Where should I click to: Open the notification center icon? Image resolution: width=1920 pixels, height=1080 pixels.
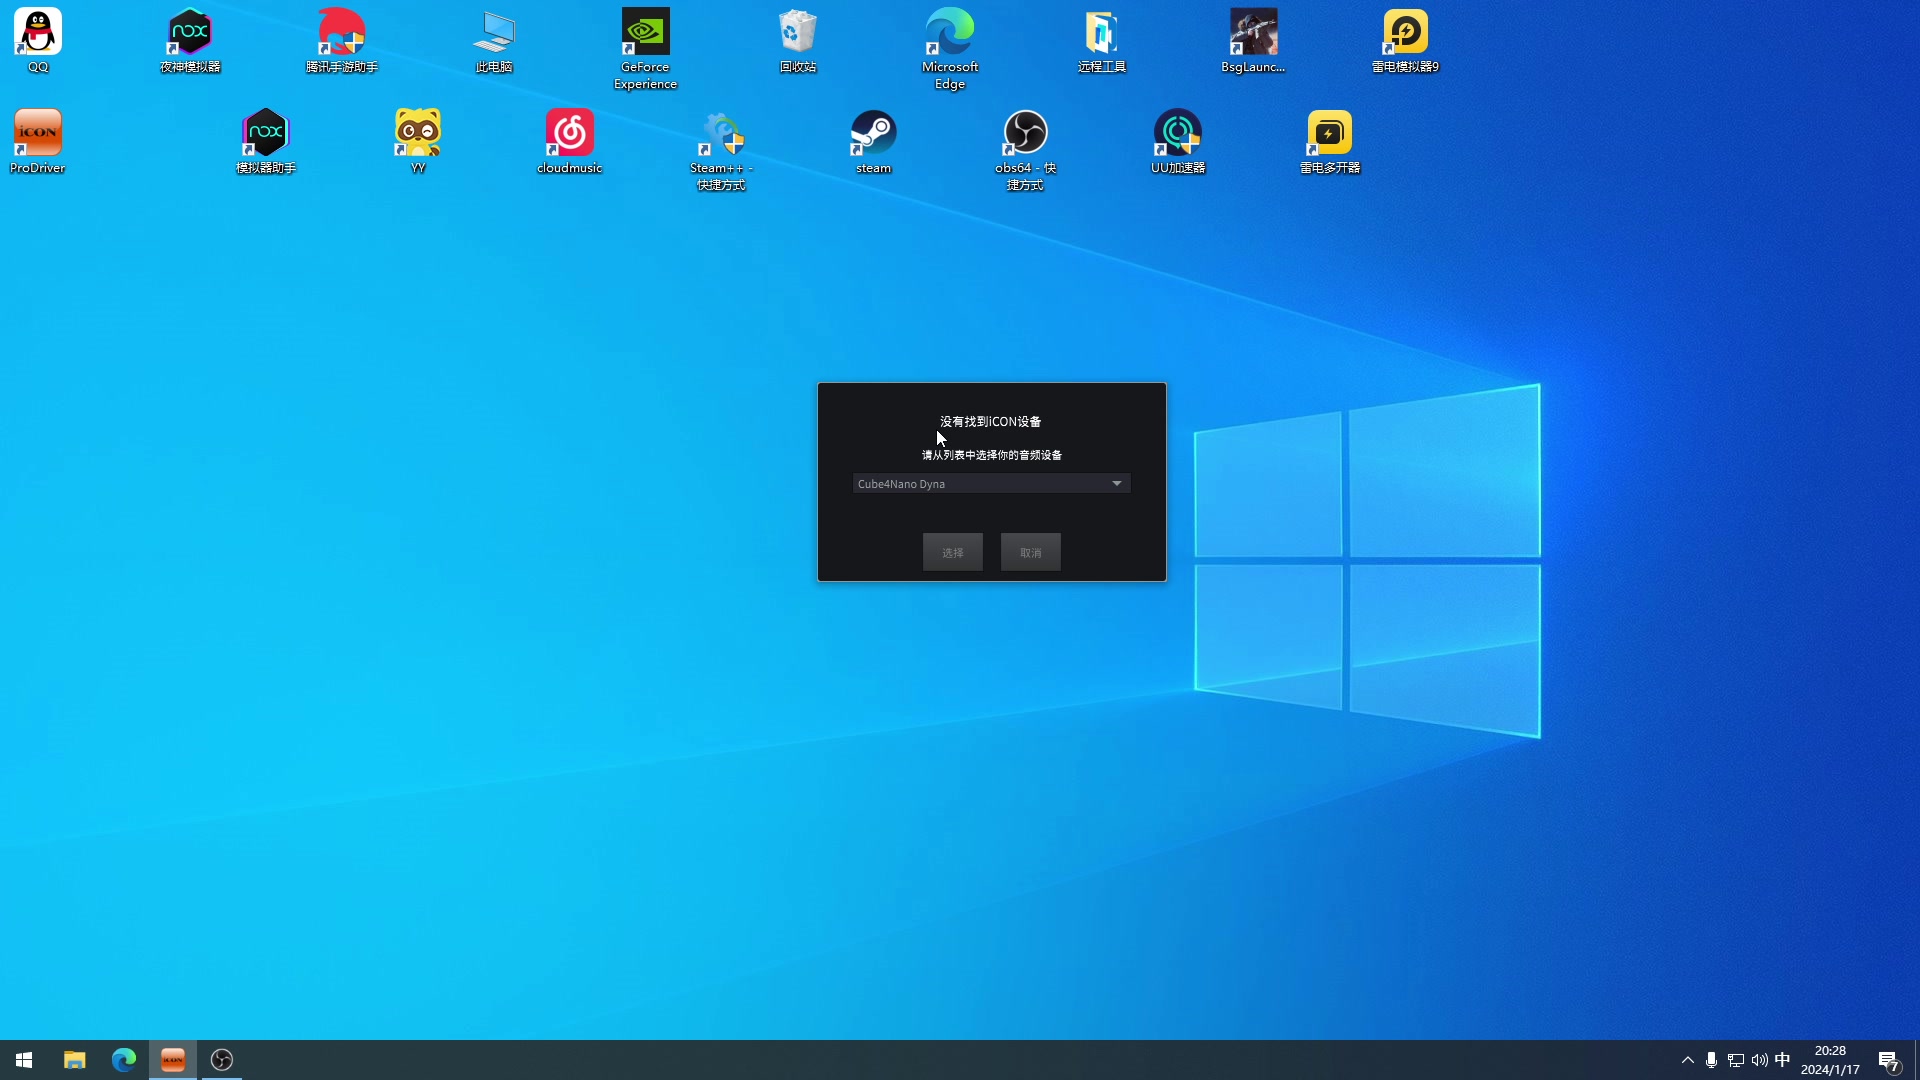click(x=1888, y=1060)
